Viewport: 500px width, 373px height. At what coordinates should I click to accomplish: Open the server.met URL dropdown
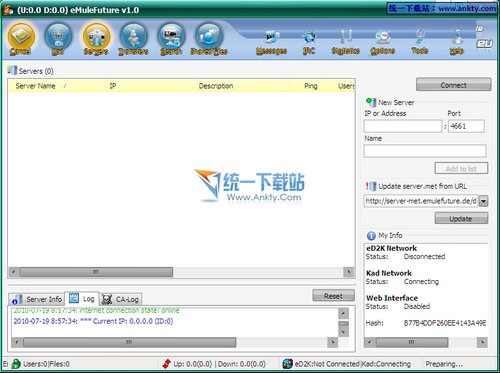pos(483,201)
